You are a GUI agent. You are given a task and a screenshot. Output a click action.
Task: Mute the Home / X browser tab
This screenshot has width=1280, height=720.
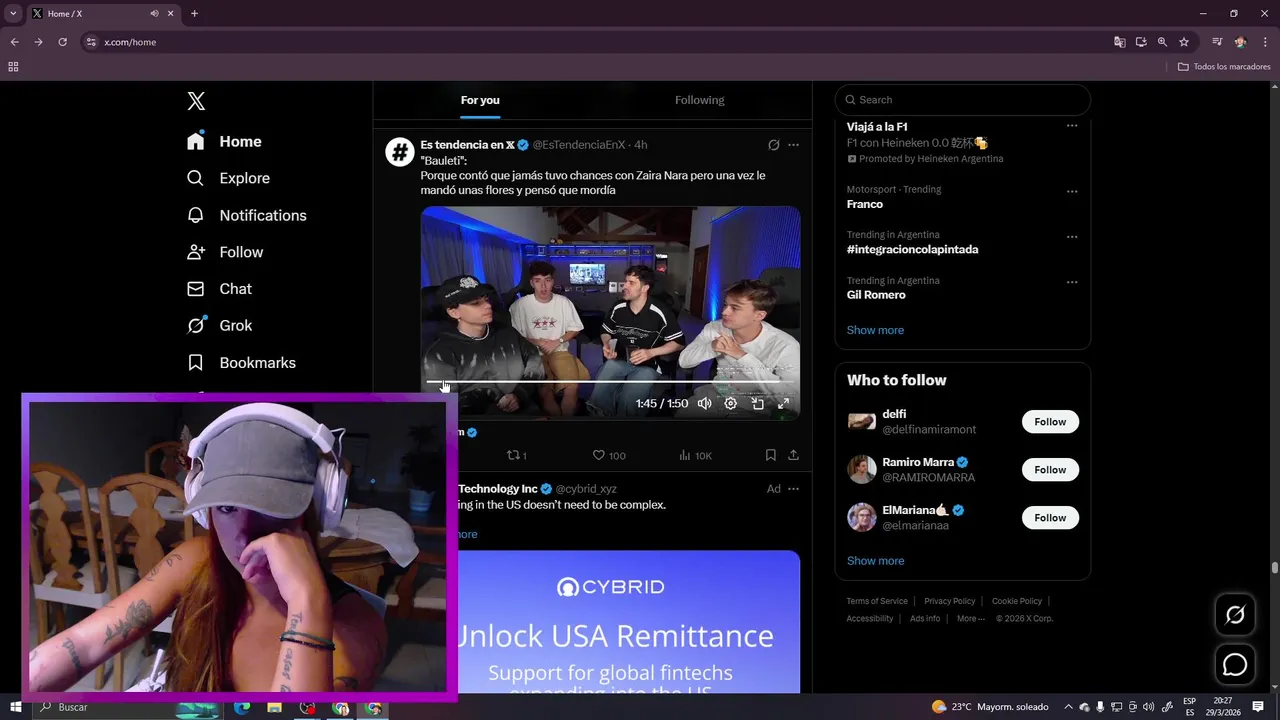pyautogui.click(x=154, y=14)
